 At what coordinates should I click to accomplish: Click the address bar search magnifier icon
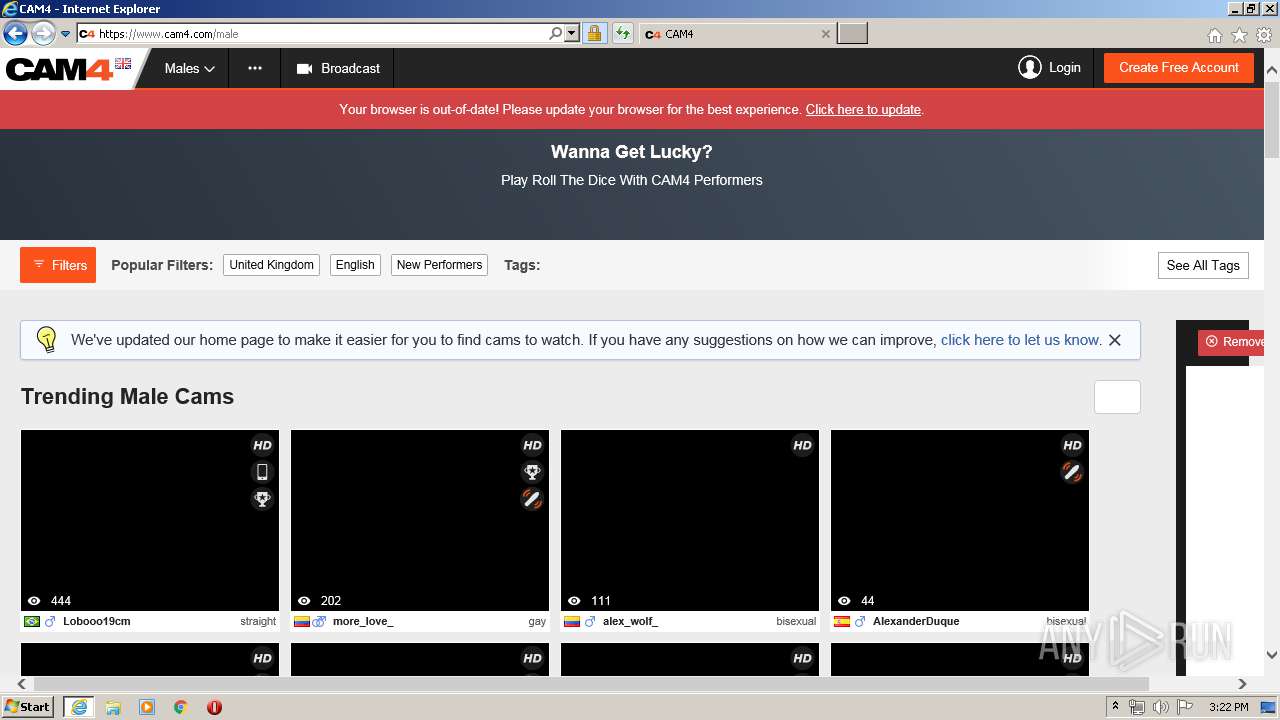pos(556,34)
